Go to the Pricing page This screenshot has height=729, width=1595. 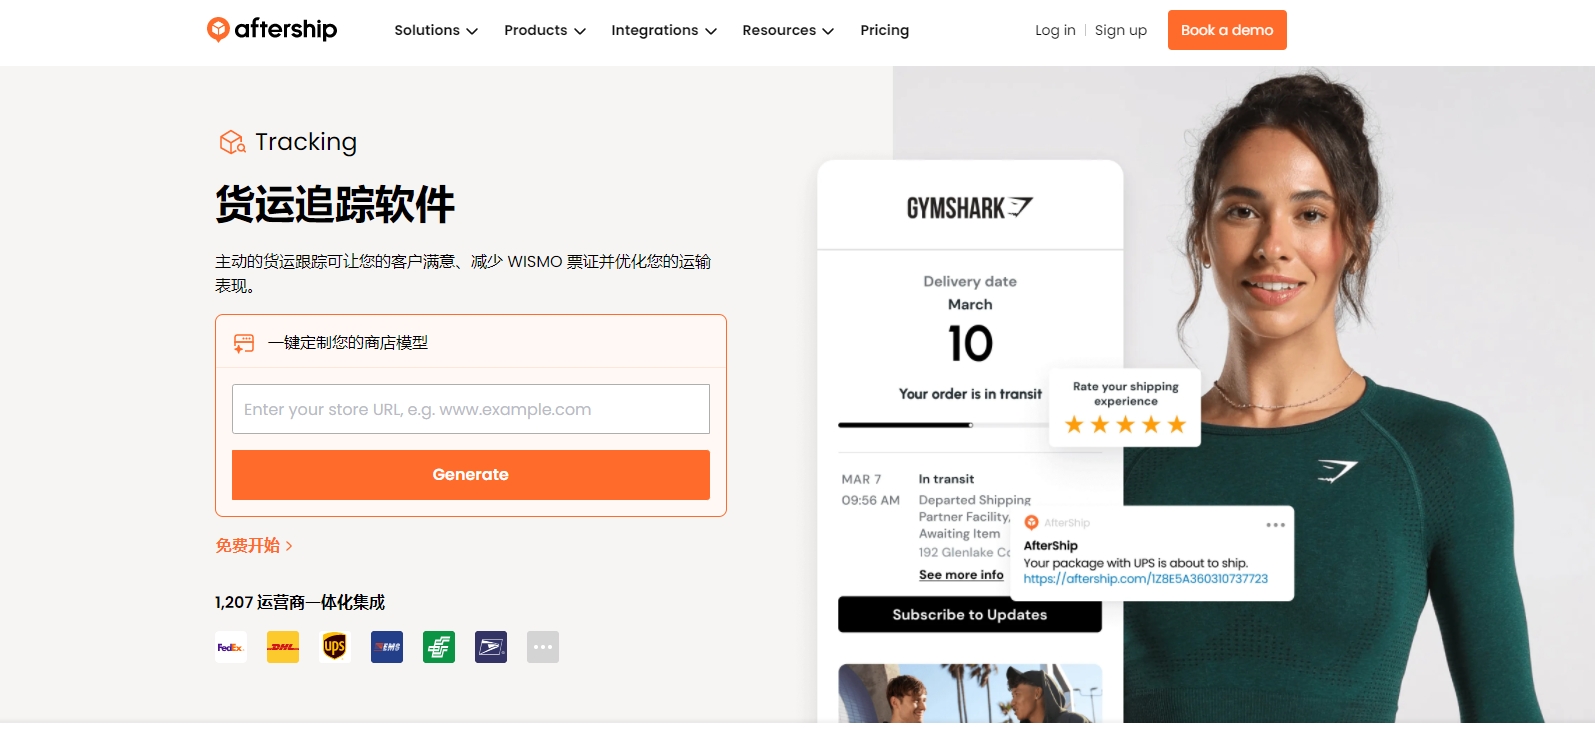click(x=884, y=30)
